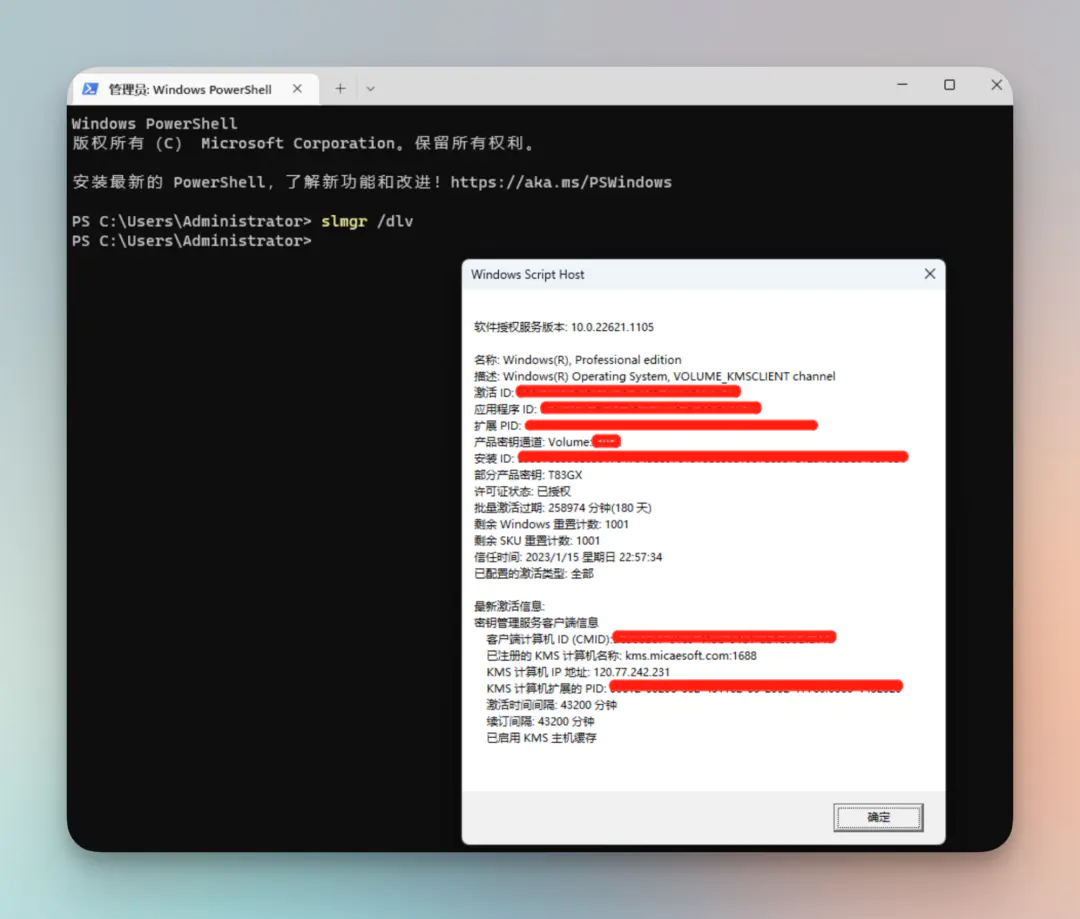Screen dimensions: 1080x919
Task: Click the slmgr /dlv command text
Action: pos(367,221)
